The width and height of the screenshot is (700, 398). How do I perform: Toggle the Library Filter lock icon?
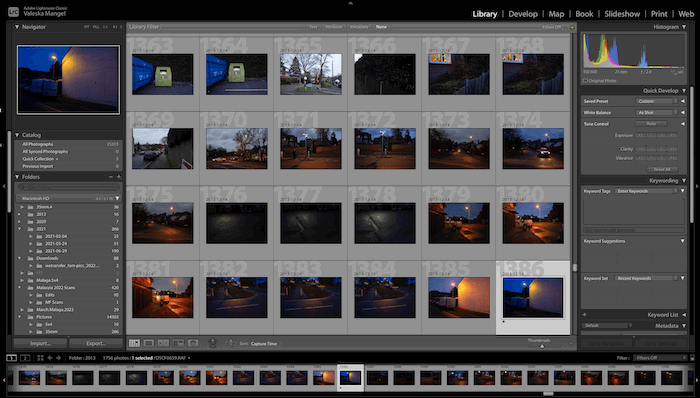(x=572, y=27)
